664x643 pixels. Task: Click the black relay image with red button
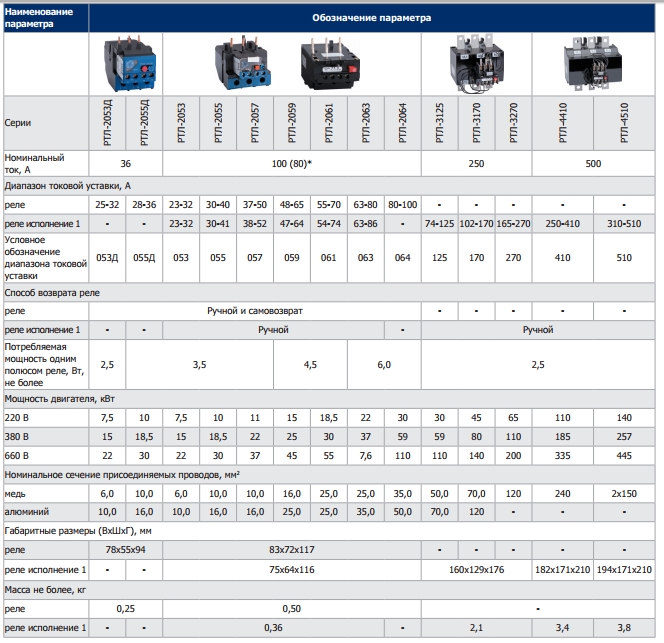pos(330,64)
